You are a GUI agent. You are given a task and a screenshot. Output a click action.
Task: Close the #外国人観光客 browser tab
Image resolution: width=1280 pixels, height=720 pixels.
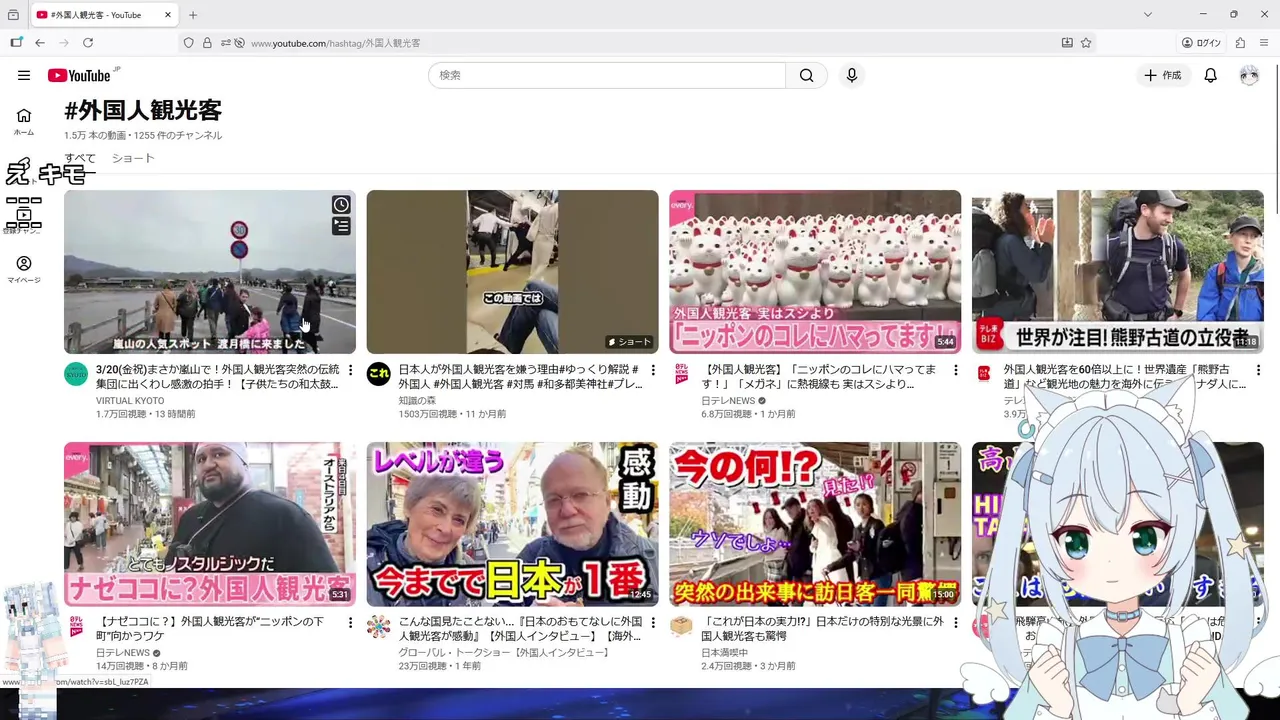[x=167, y=15]
